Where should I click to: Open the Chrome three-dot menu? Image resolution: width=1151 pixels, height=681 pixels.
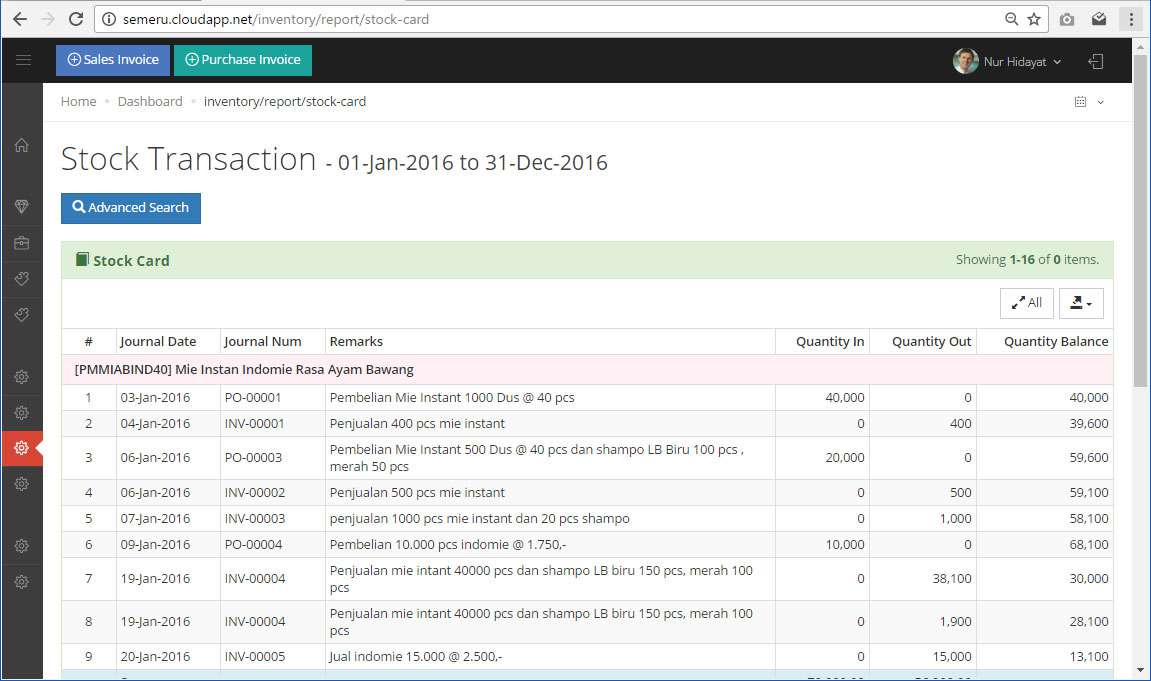point(1131,19)
